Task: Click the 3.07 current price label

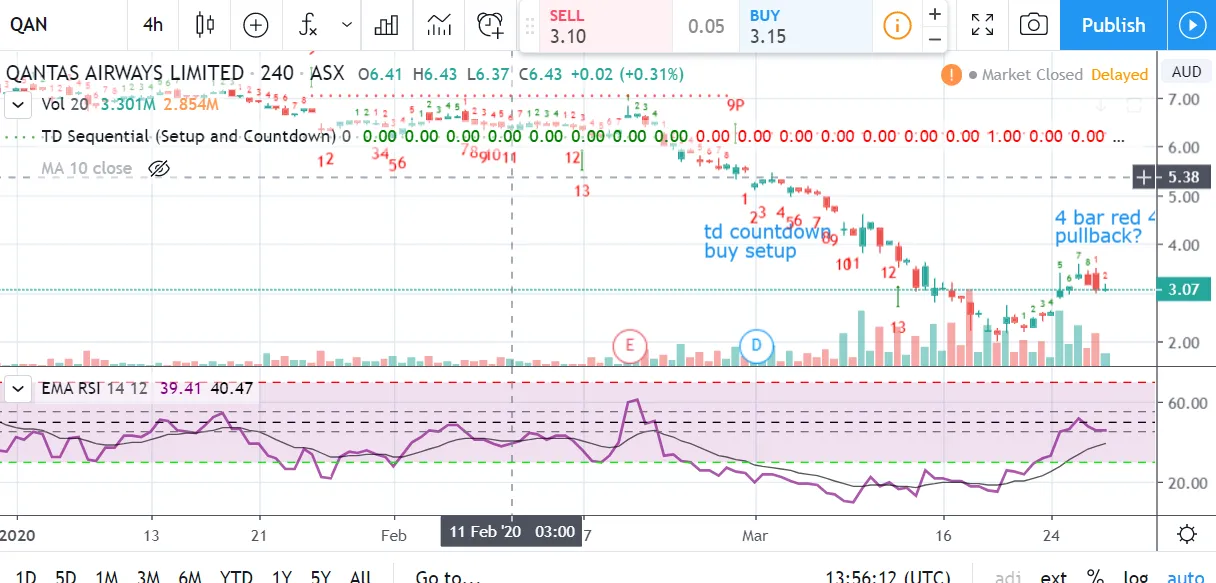Action: click(x=1183, y=290)
